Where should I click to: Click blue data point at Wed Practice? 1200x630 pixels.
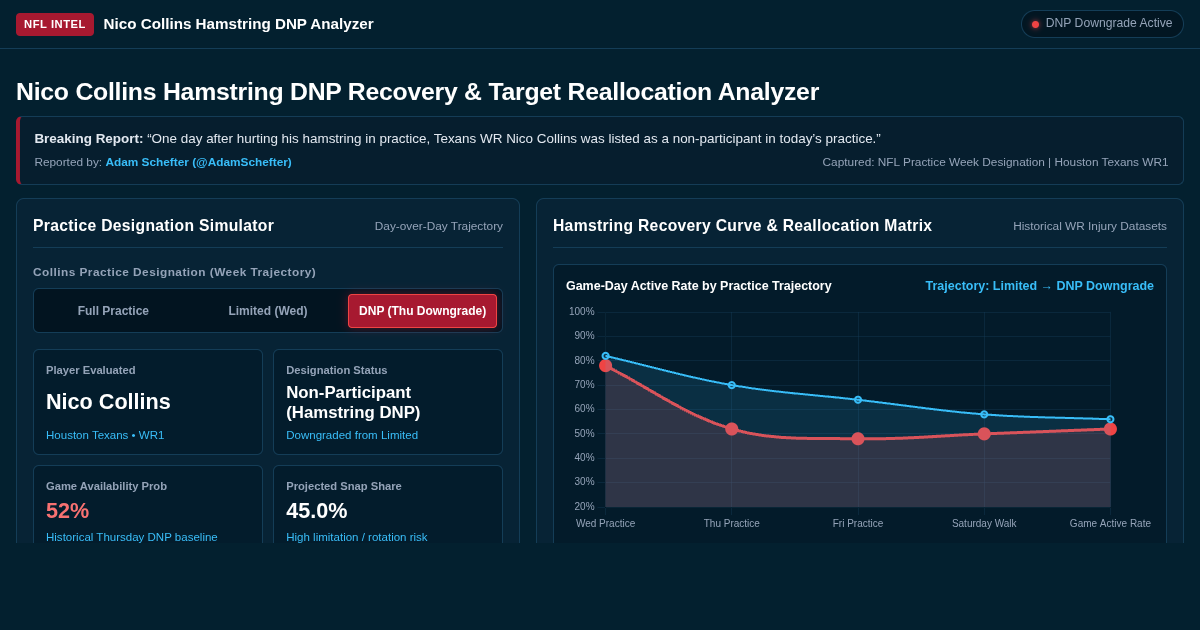pos(605,356)
